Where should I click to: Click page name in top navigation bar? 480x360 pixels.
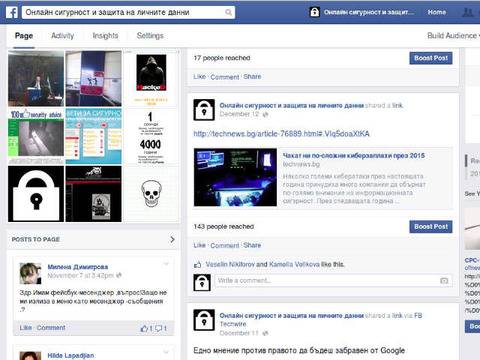(x=369, y=12)
